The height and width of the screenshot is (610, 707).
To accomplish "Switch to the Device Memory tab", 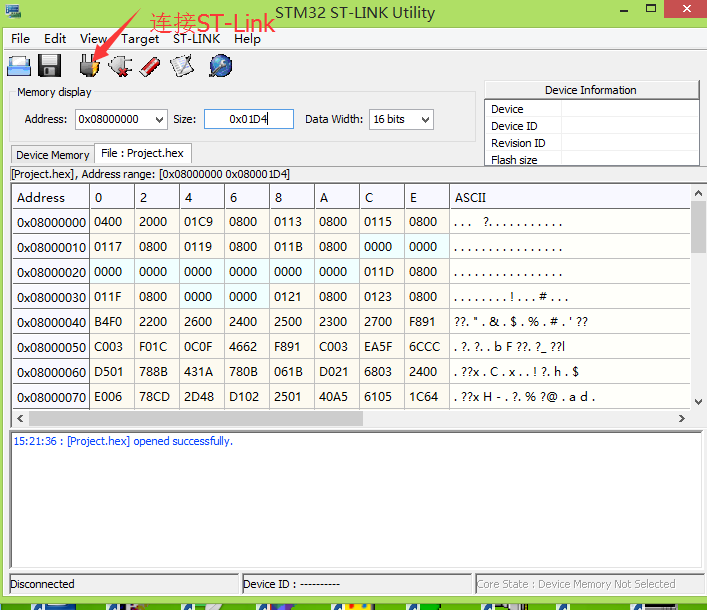I will (52, 155).
